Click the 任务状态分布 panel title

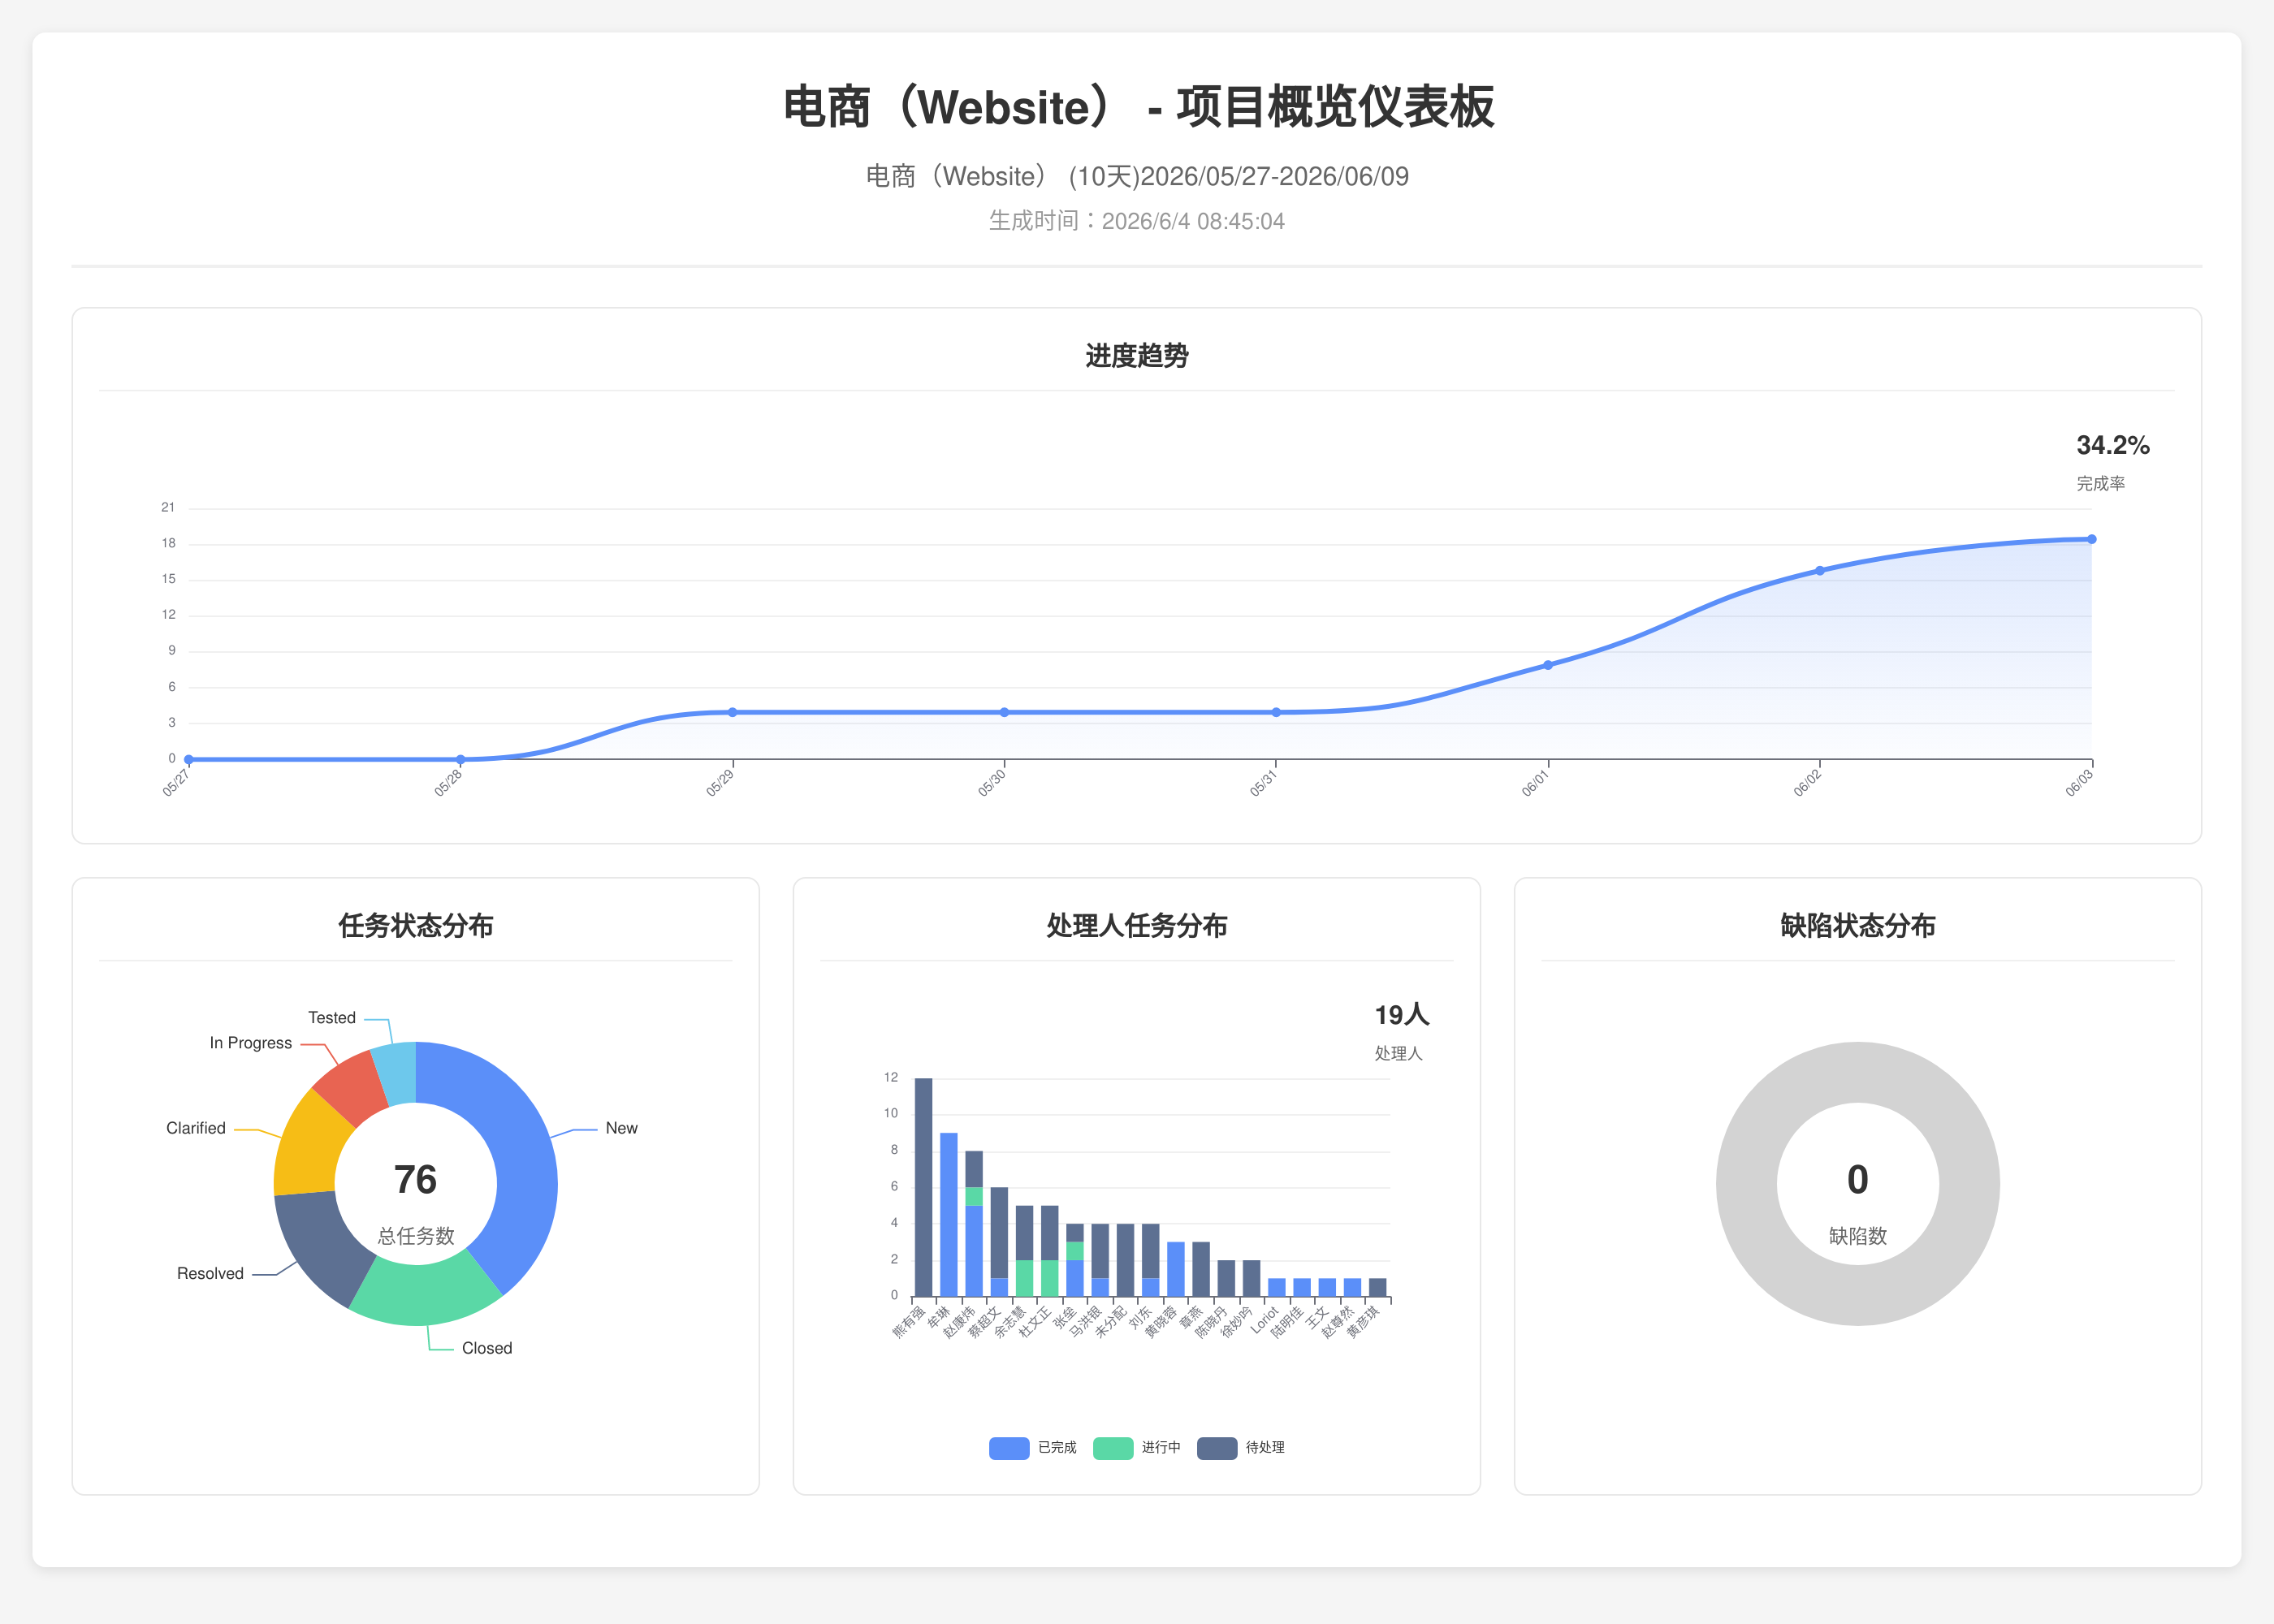point(416,926)
